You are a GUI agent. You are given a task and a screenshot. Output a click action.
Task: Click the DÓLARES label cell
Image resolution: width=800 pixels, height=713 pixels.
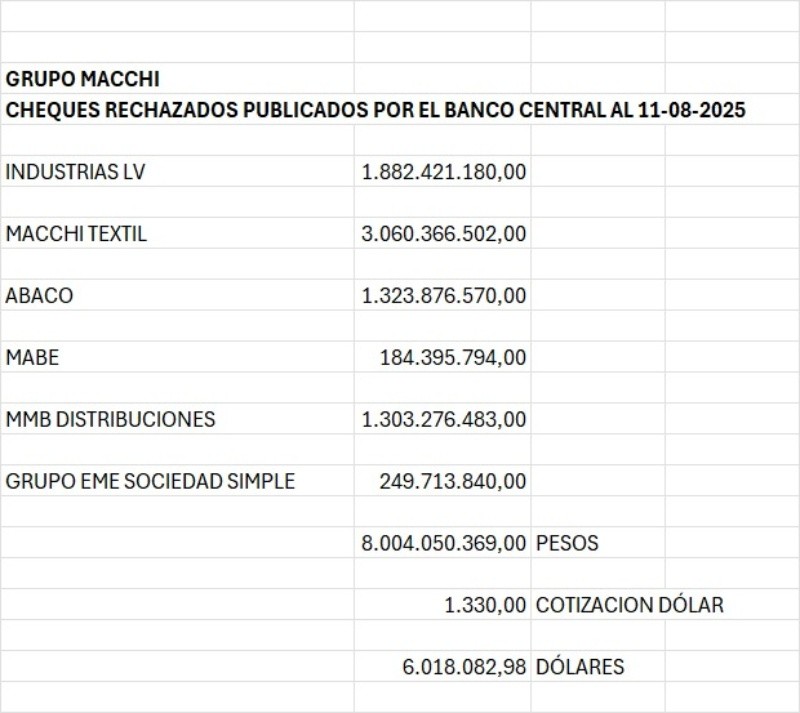(580, 666)
